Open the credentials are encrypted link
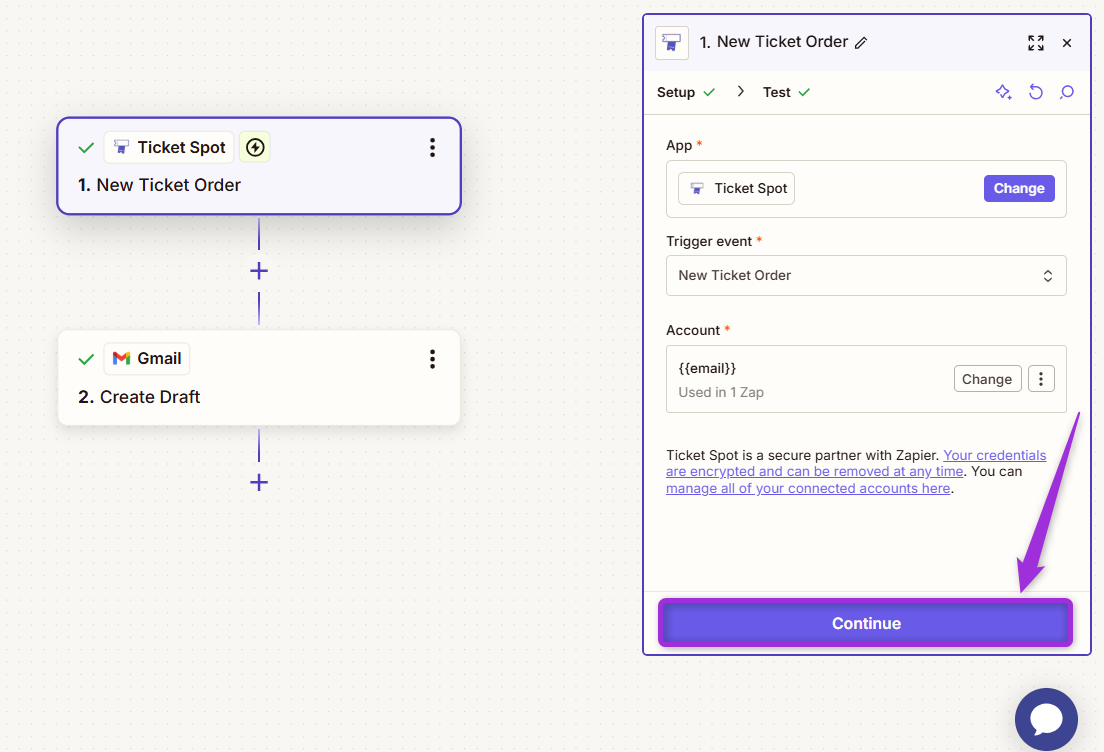1104x752 pixels. click(855, 463)
